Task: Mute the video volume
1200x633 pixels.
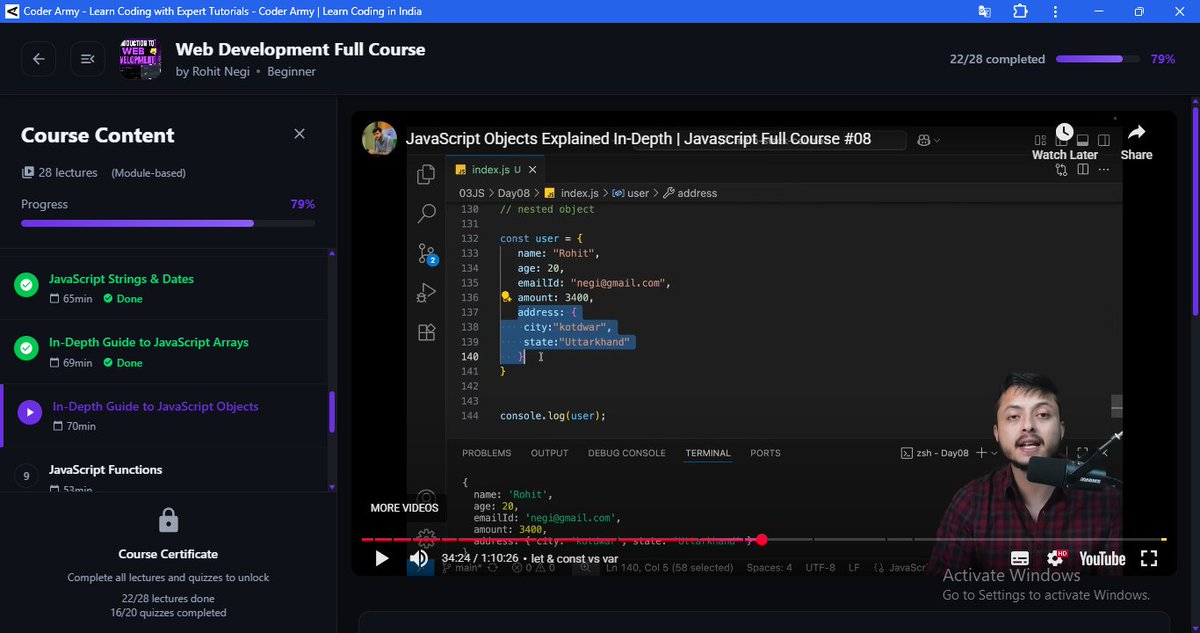Action: click(x=419, y=558)
